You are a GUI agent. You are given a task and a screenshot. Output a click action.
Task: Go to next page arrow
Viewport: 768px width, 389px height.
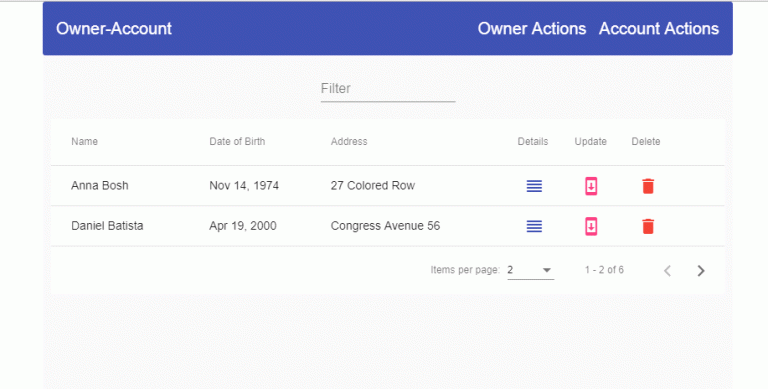click(701, 270)
